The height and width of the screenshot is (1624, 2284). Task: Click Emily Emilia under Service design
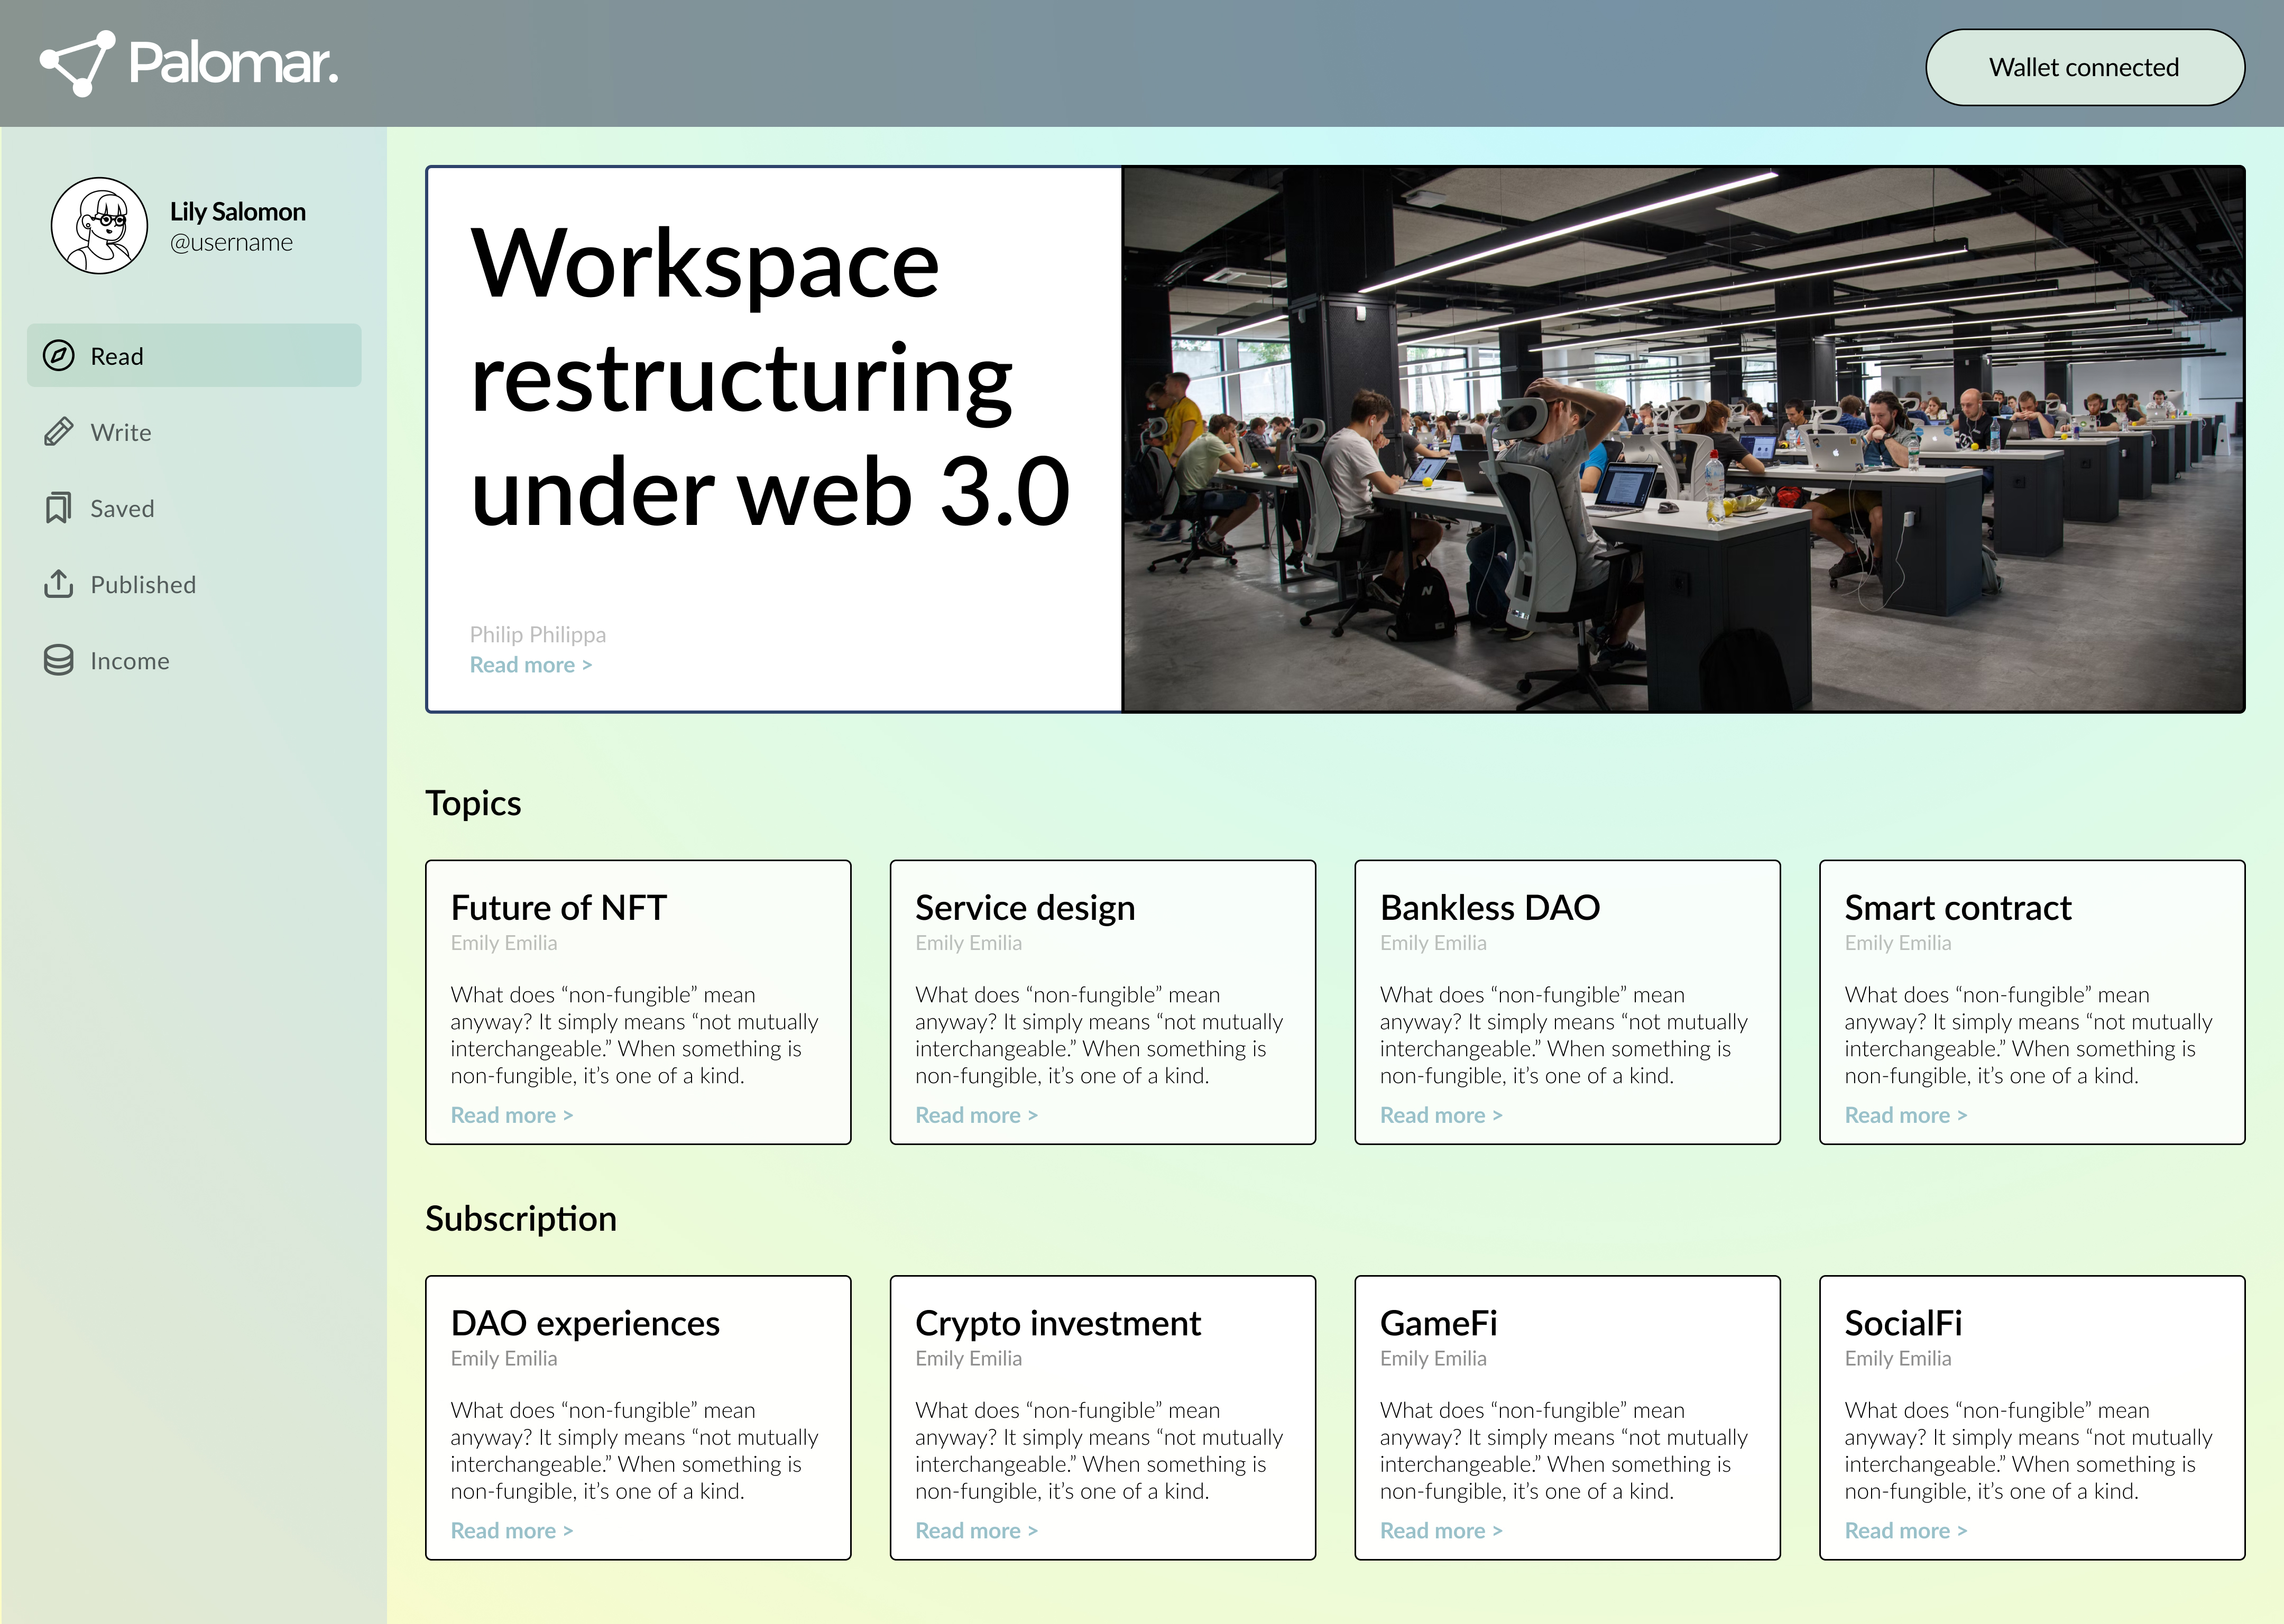click(969, 943)
